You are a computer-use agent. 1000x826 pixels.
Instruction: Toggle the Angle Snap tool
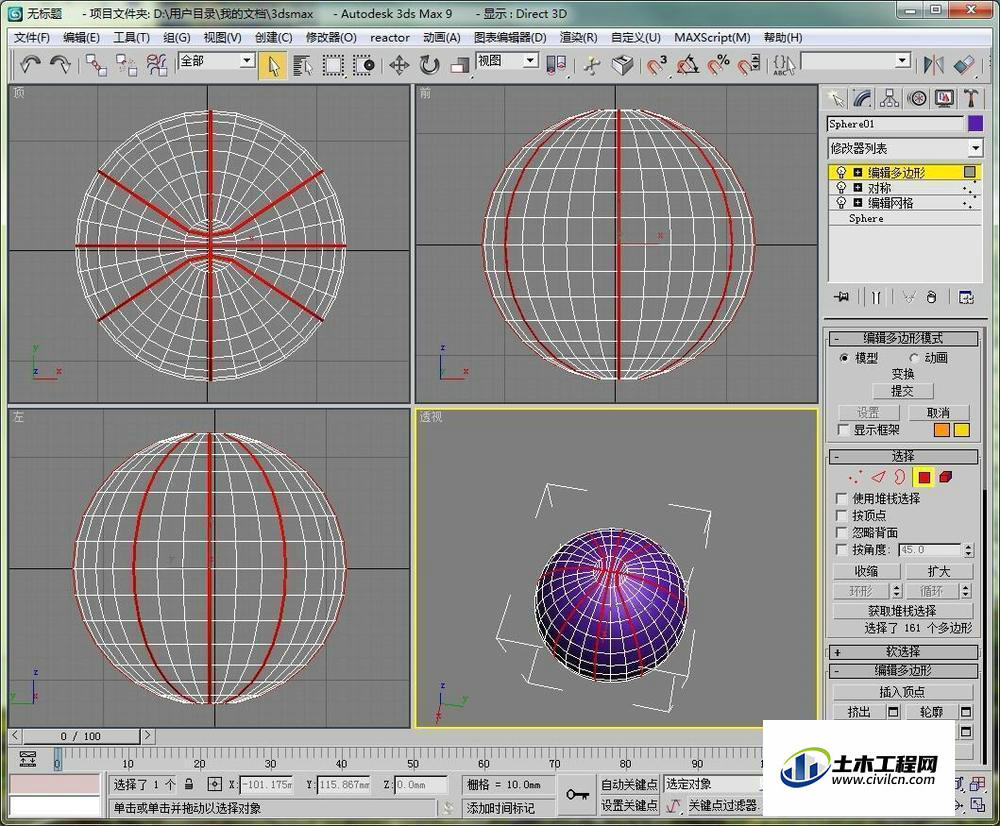click(x=688, y=65)
